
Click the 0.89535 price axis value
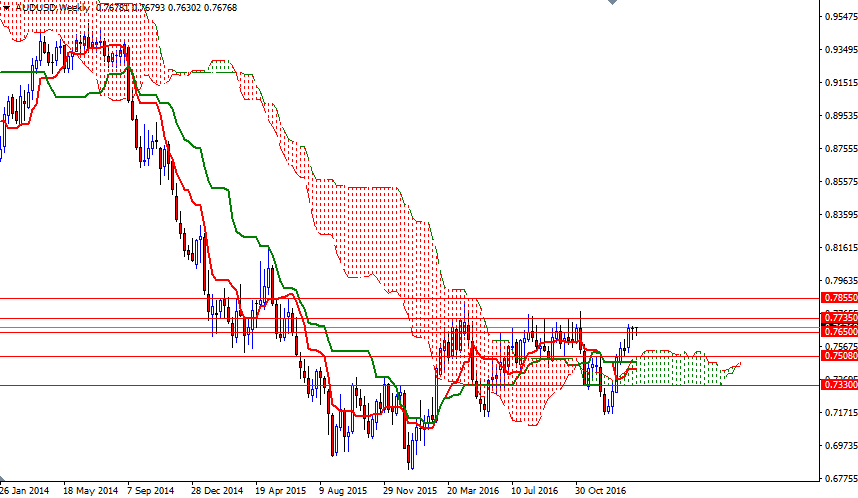pos(841,115)
